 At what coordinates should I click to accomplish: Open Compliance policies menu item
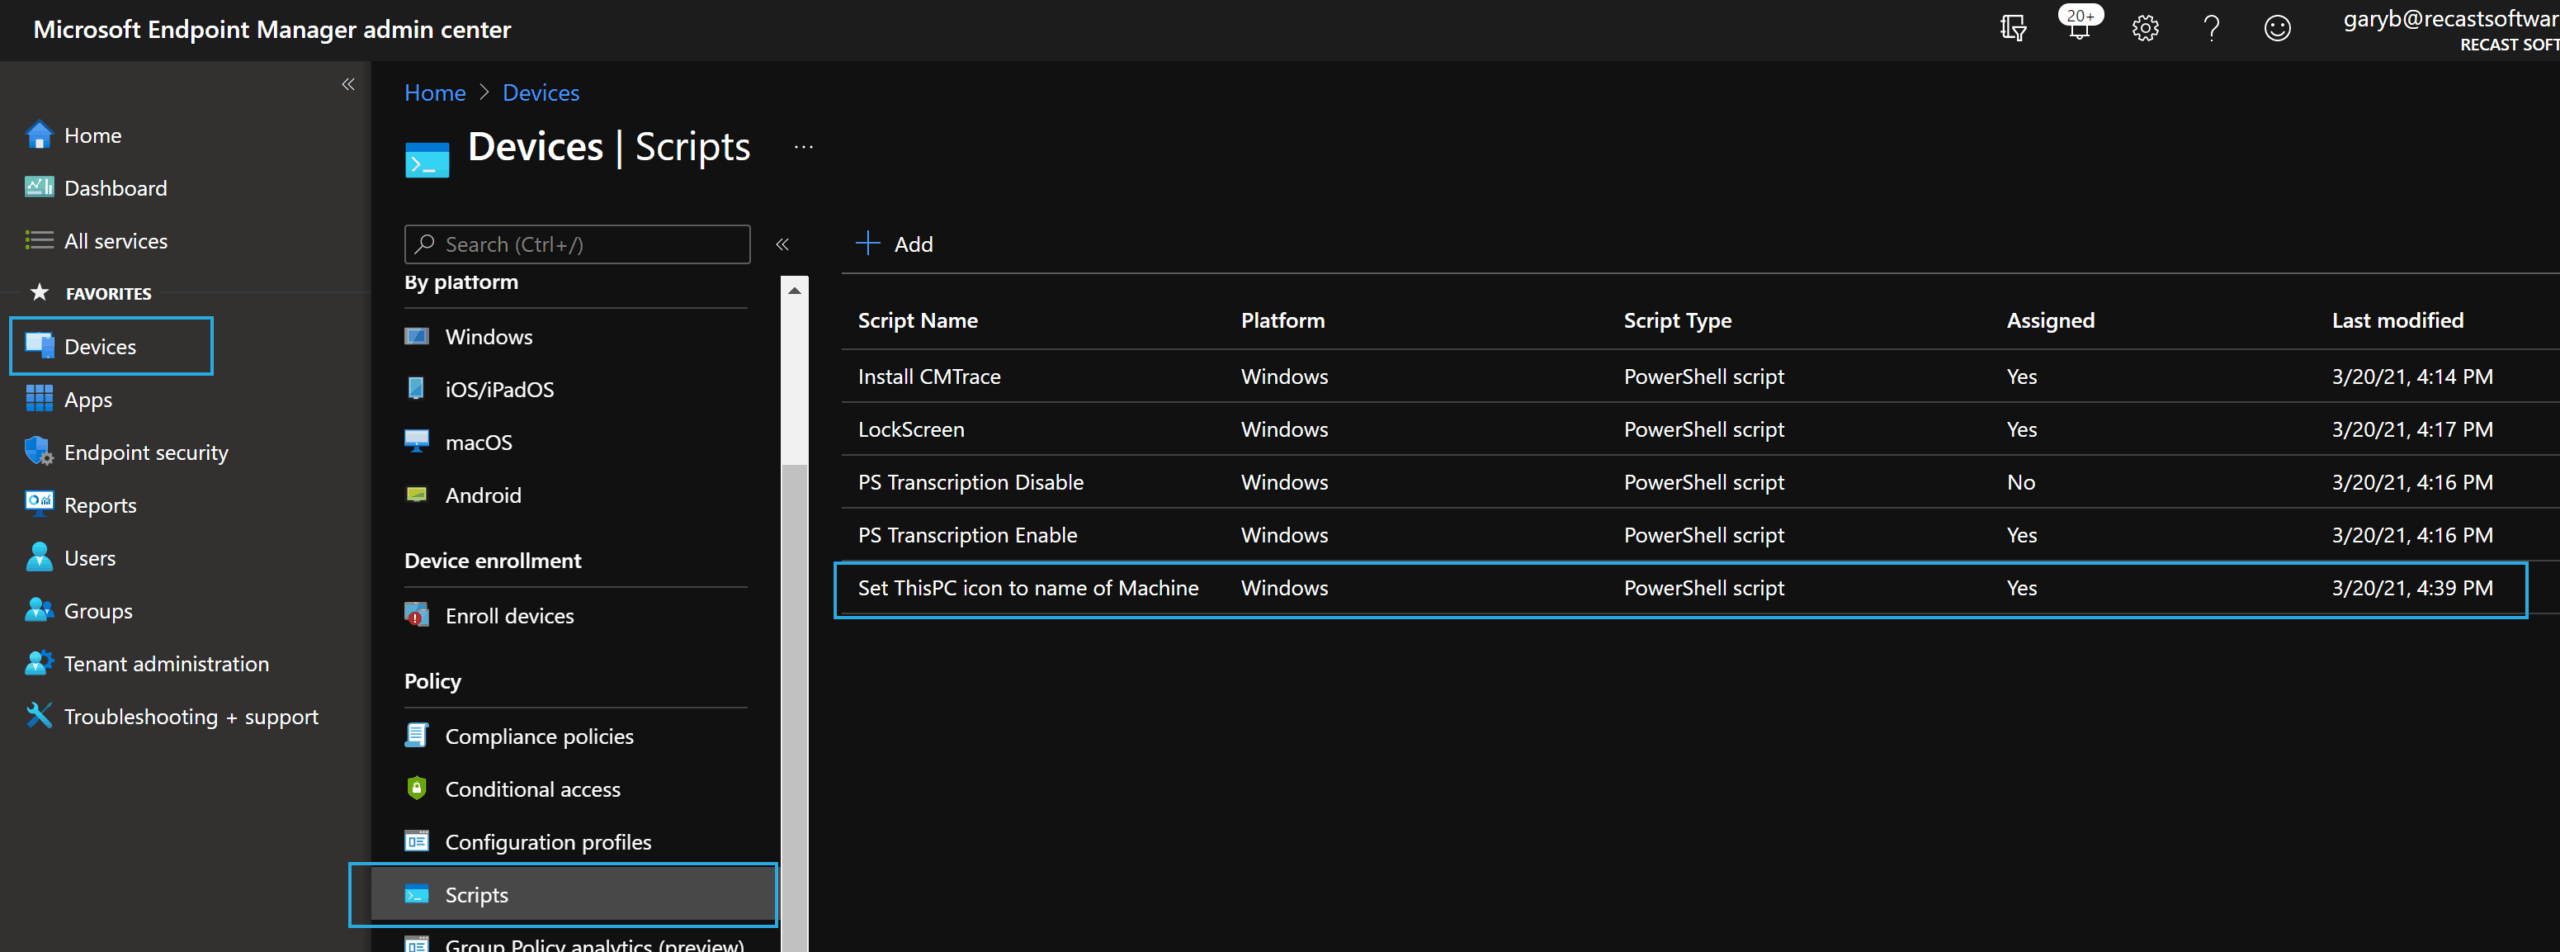538,736
